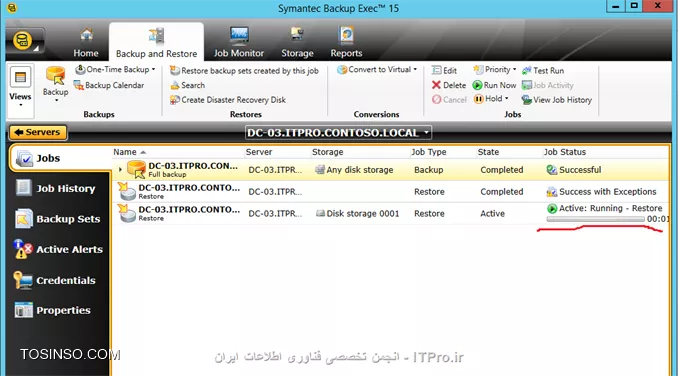Create Disaster Recovery Disk

pyautogui.click(x=228, y=100)
